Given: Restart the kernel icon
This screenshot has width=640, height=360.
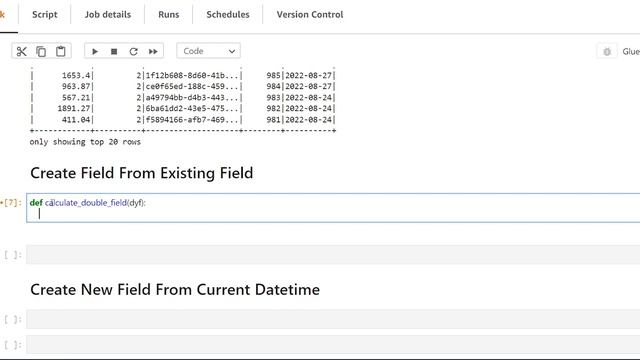Looking at the screenshot, I should pyautogui.click(x=133, y=51).
